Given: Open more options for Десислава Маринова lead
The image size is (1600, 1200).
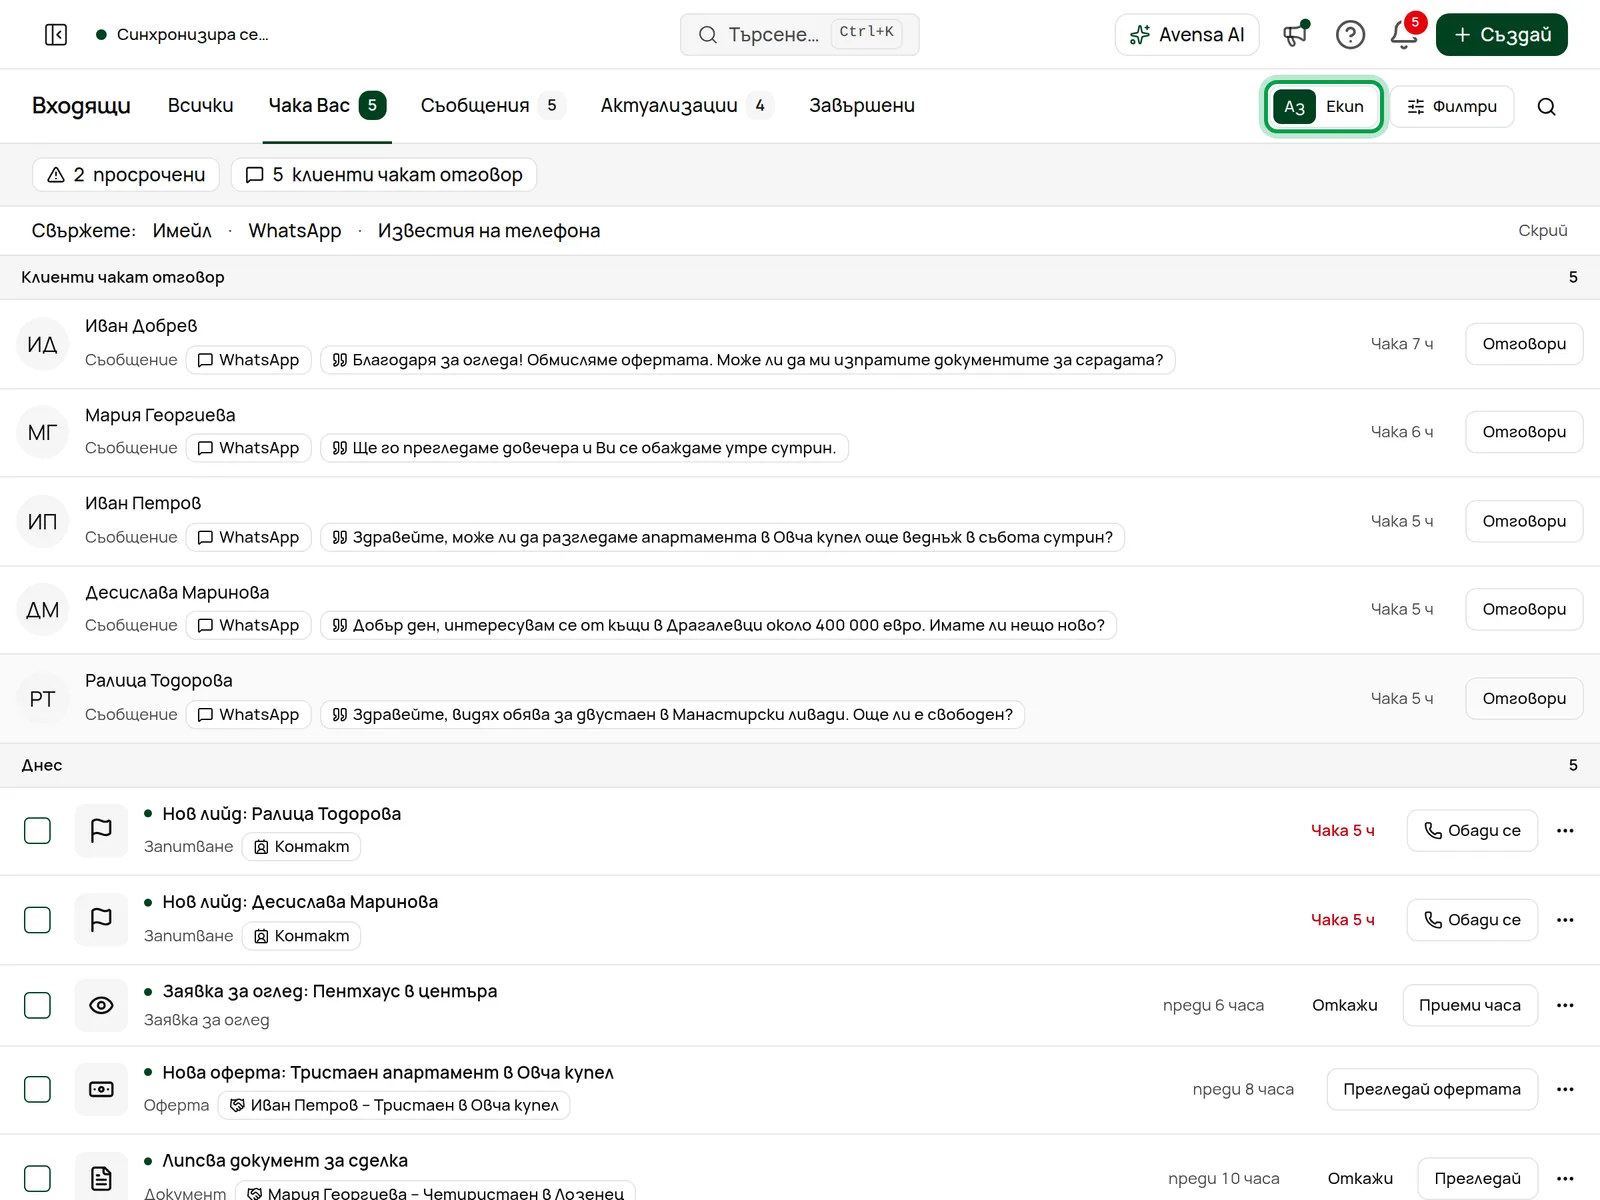Looking at the screenshot, I should coord(1565,920).
